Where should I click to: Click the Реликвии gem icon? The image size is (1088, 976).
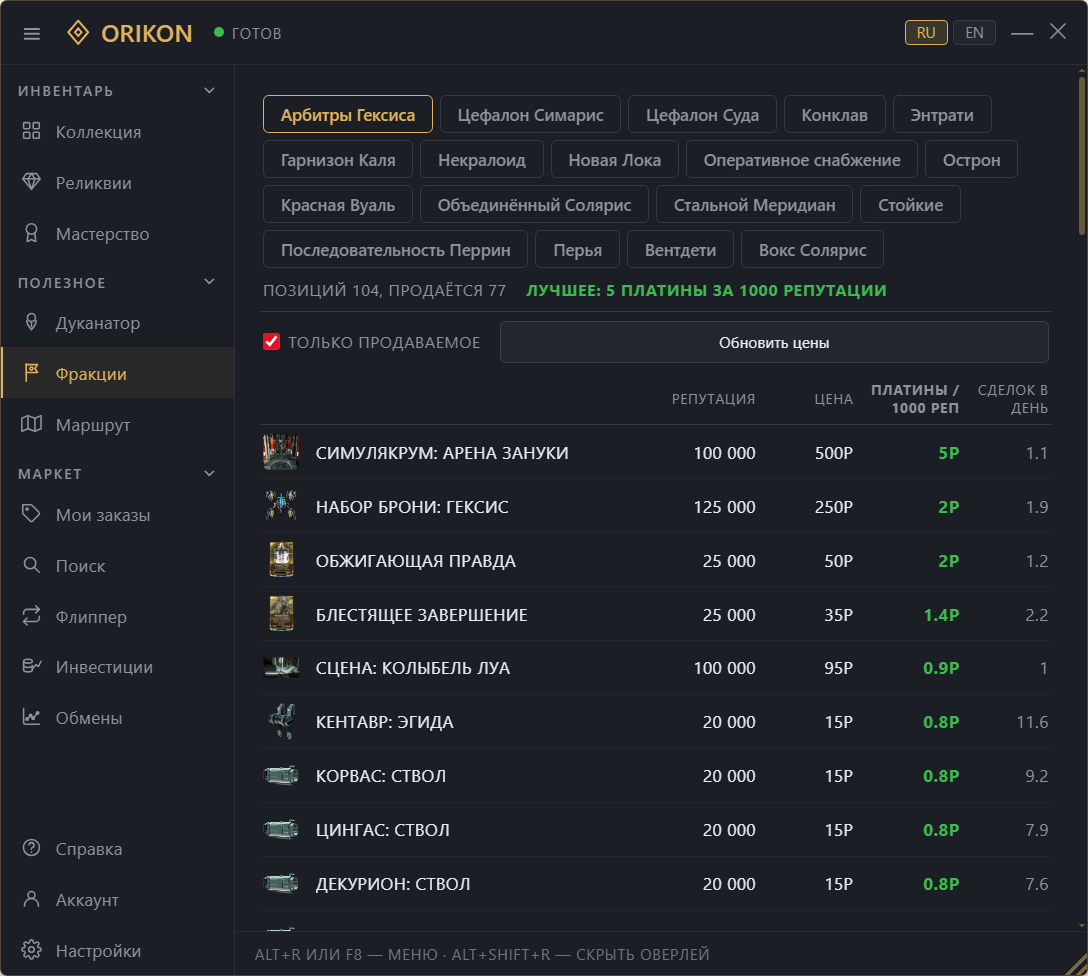point(31,182)
